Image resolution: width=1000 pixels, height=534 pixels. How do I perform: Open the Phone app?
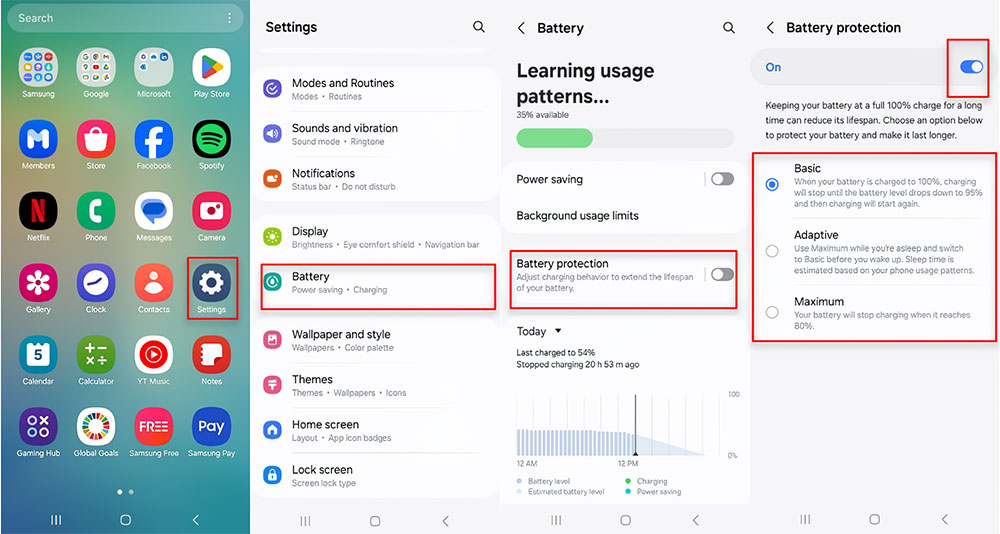coord(96,211)
